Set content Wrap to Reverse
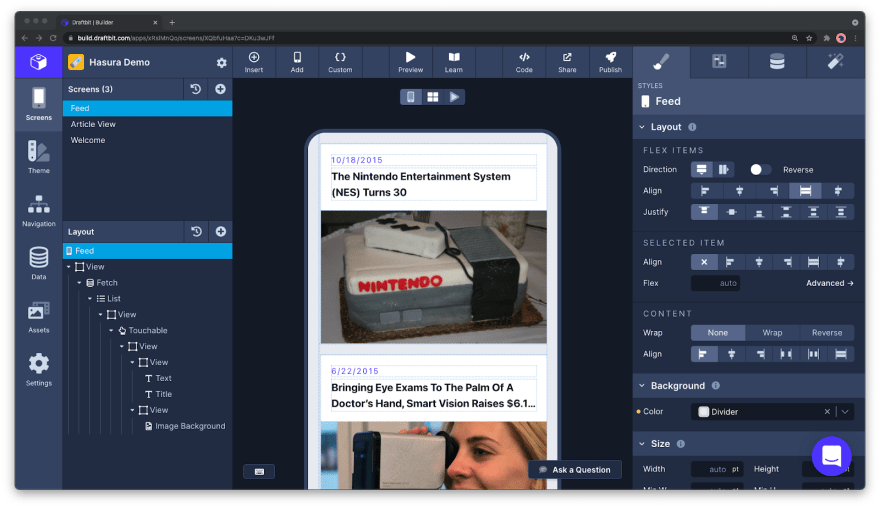The image size is (880, 508). (x=827, y=332)
